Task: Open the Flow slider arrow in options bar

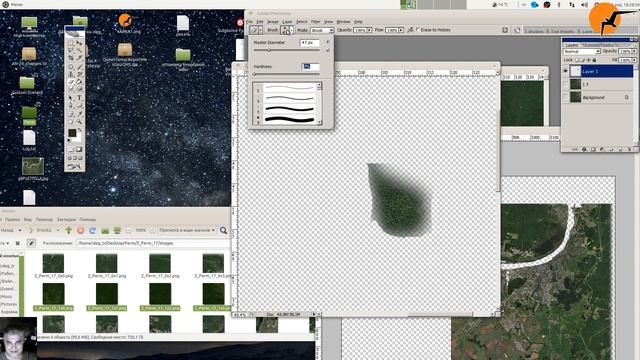Action: [401, 30]
